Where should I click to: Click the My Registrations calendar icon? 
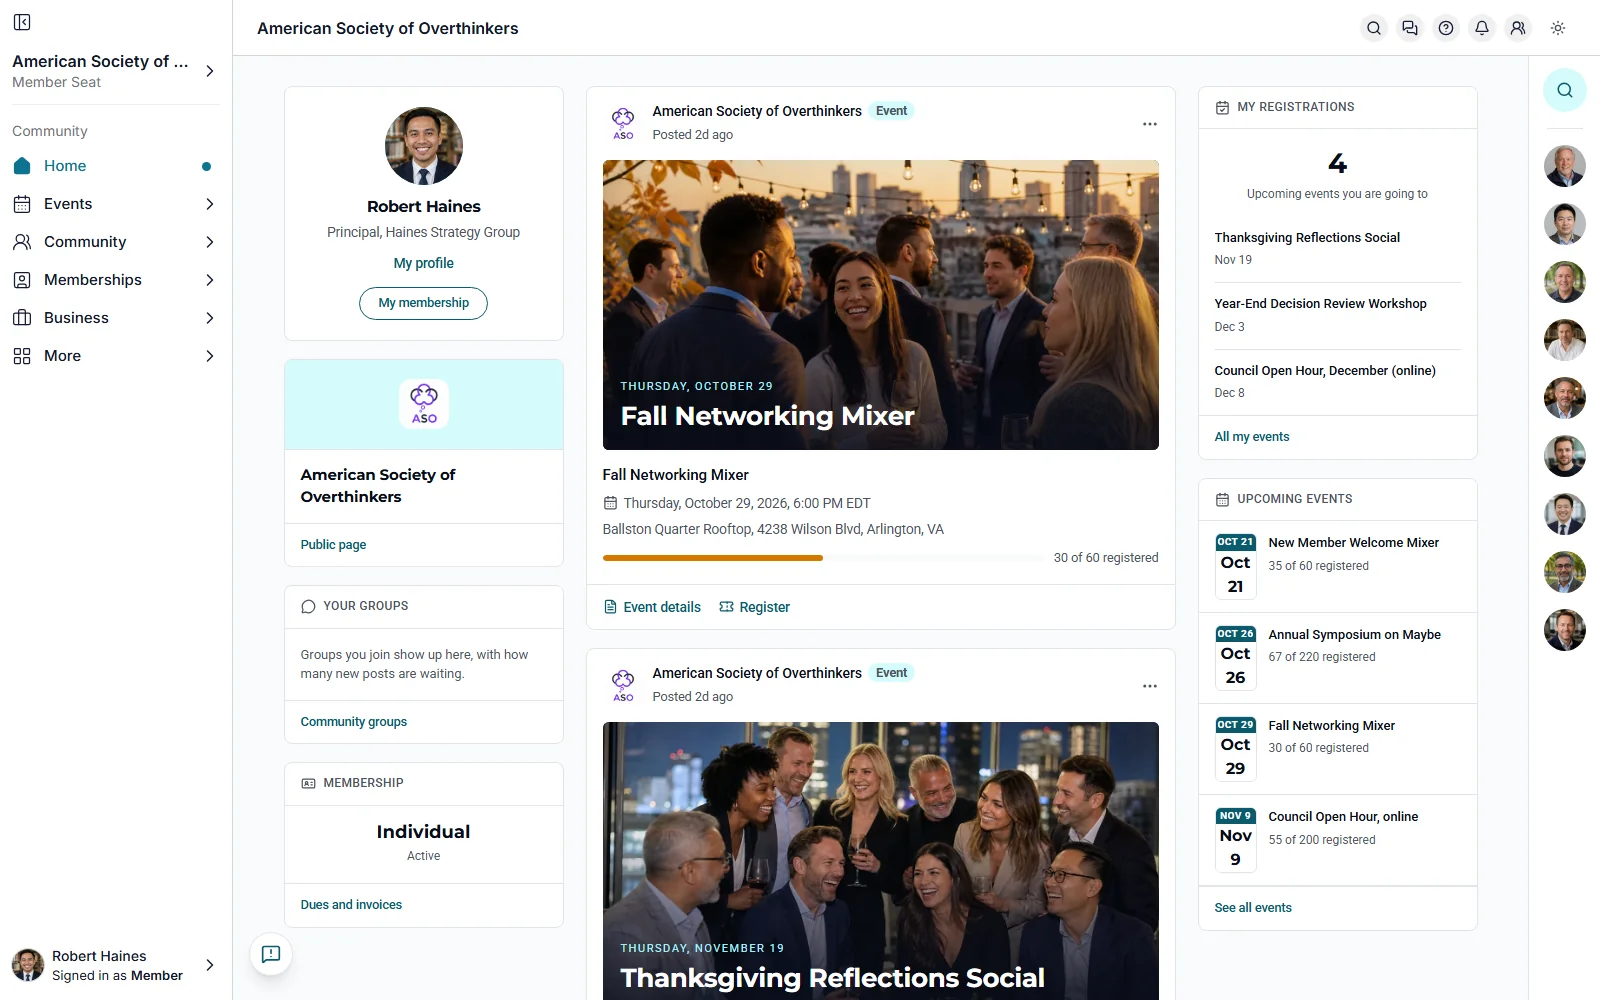(1222, 107)
